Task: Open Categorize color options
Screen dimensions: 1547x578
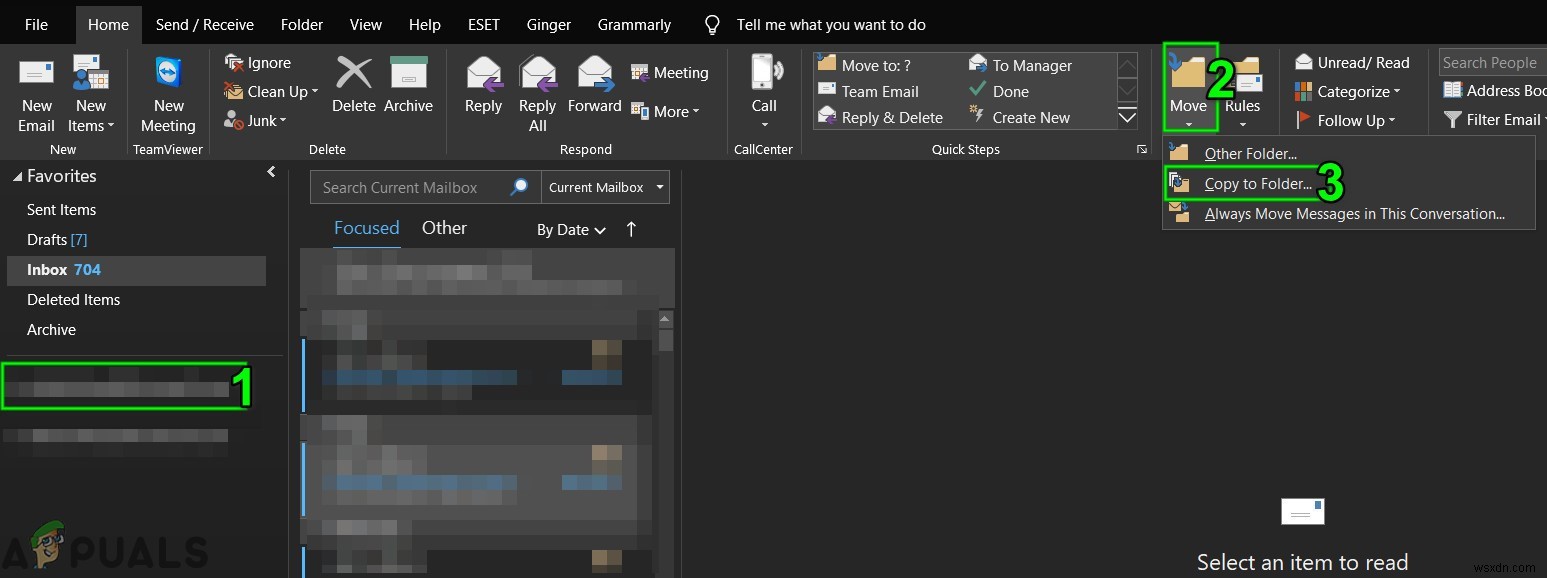Action: [1347, 91]
